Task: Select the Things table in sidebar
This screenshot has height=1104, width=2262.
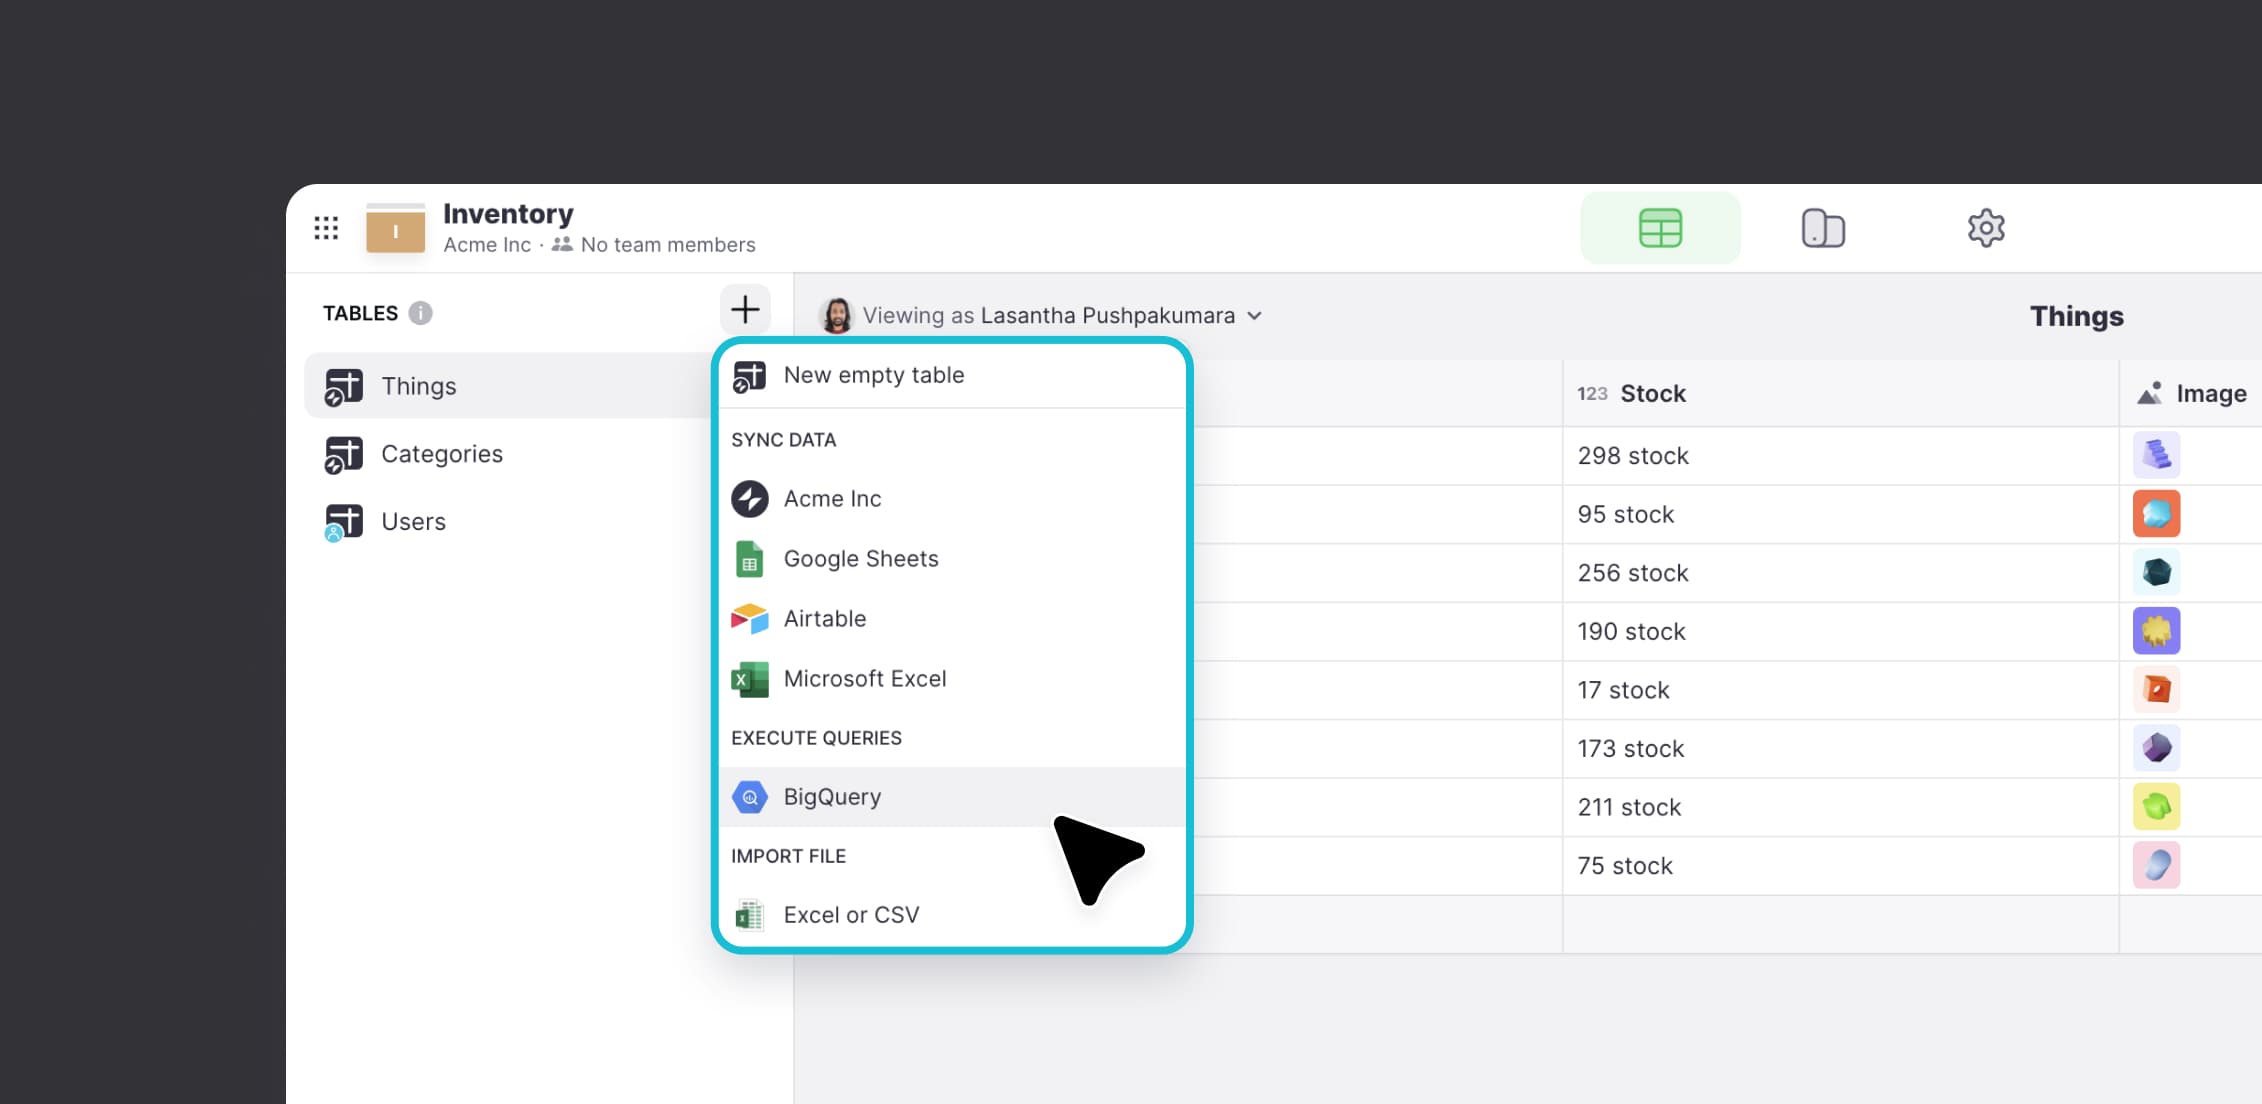Action: pyautogui.click(x=510, y=386)
